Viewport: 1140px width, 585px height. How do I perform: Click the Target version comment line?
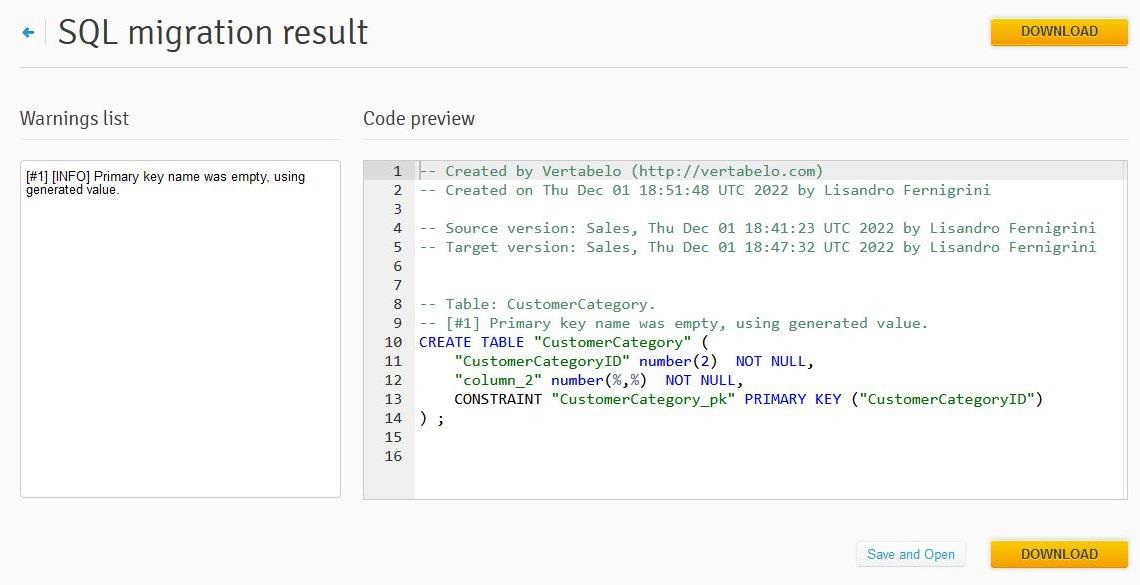(757, 247)
